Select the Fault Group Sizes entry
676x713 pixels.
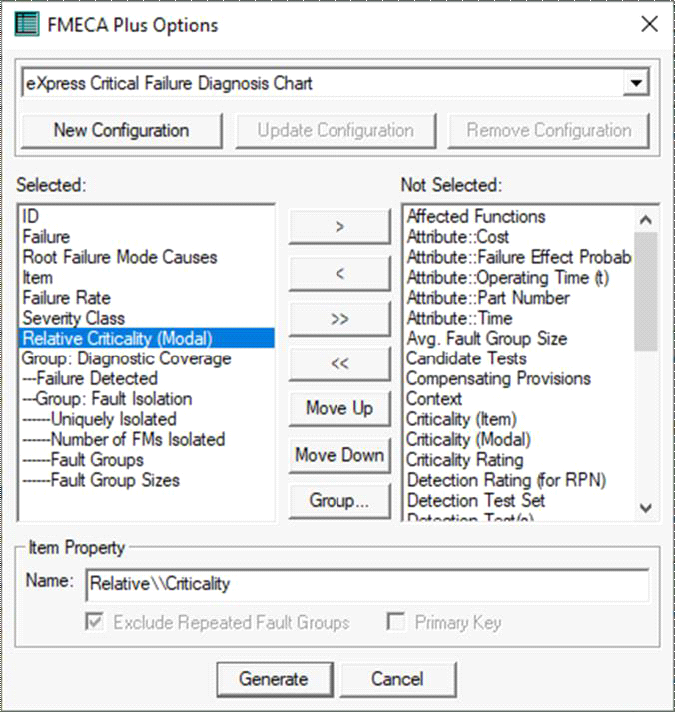pyautogui.click(x=146, y=480)
